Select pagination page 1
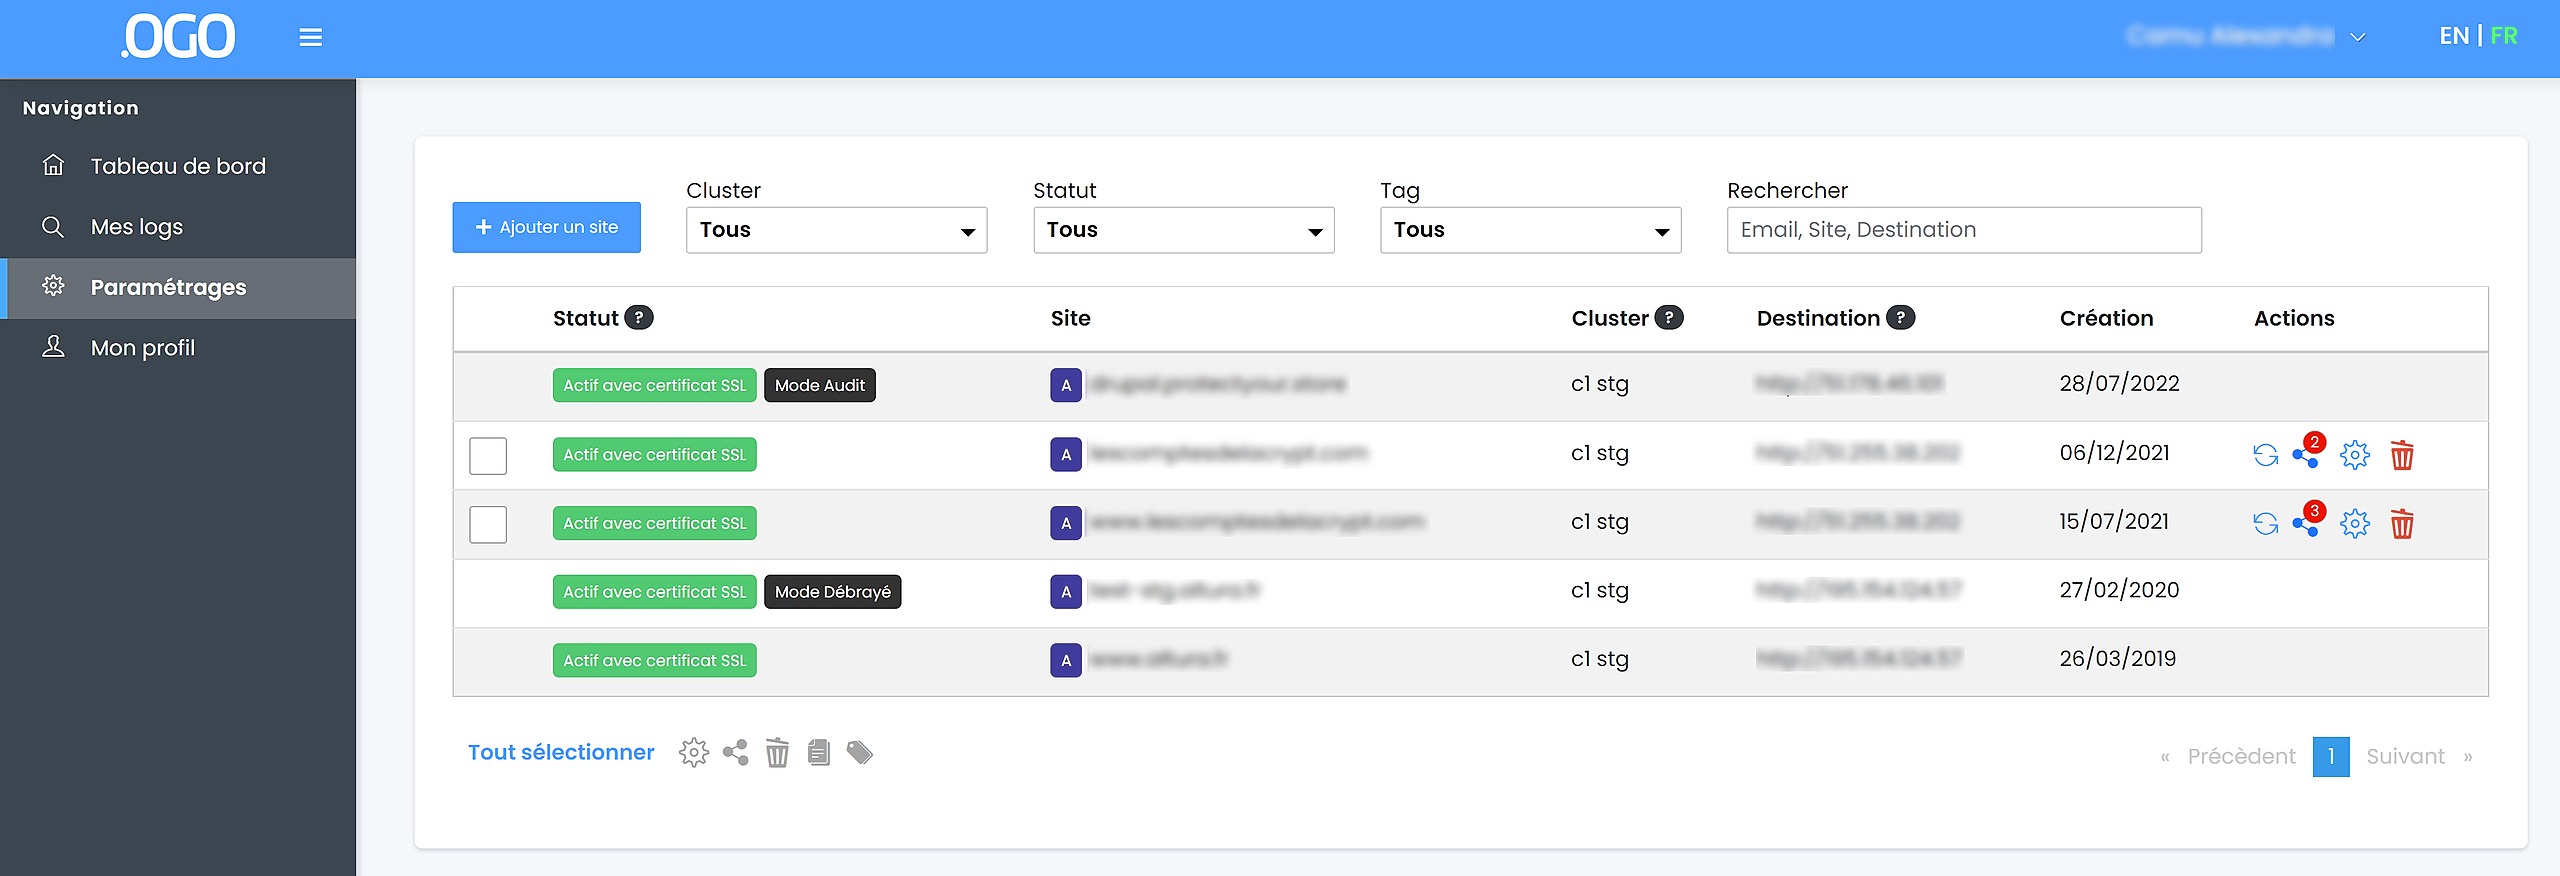Image resolution: width=2560 pixels, height=876 pixels. 2331,757
